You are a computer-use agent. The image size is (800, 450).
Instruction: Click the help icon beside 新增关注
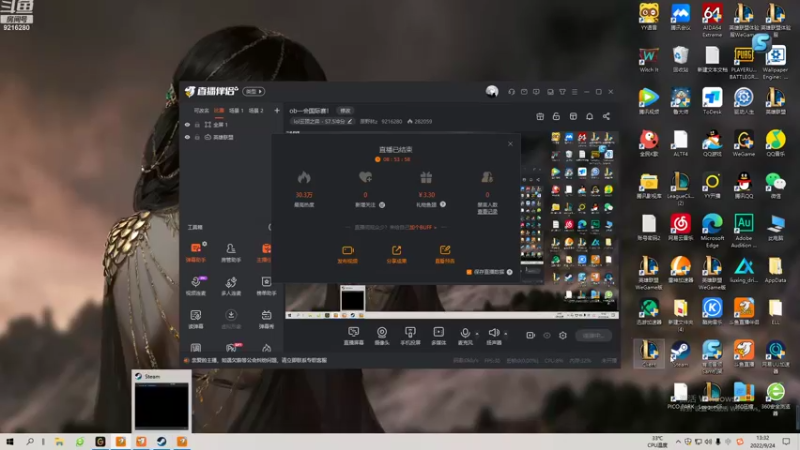tap(382, 205)
